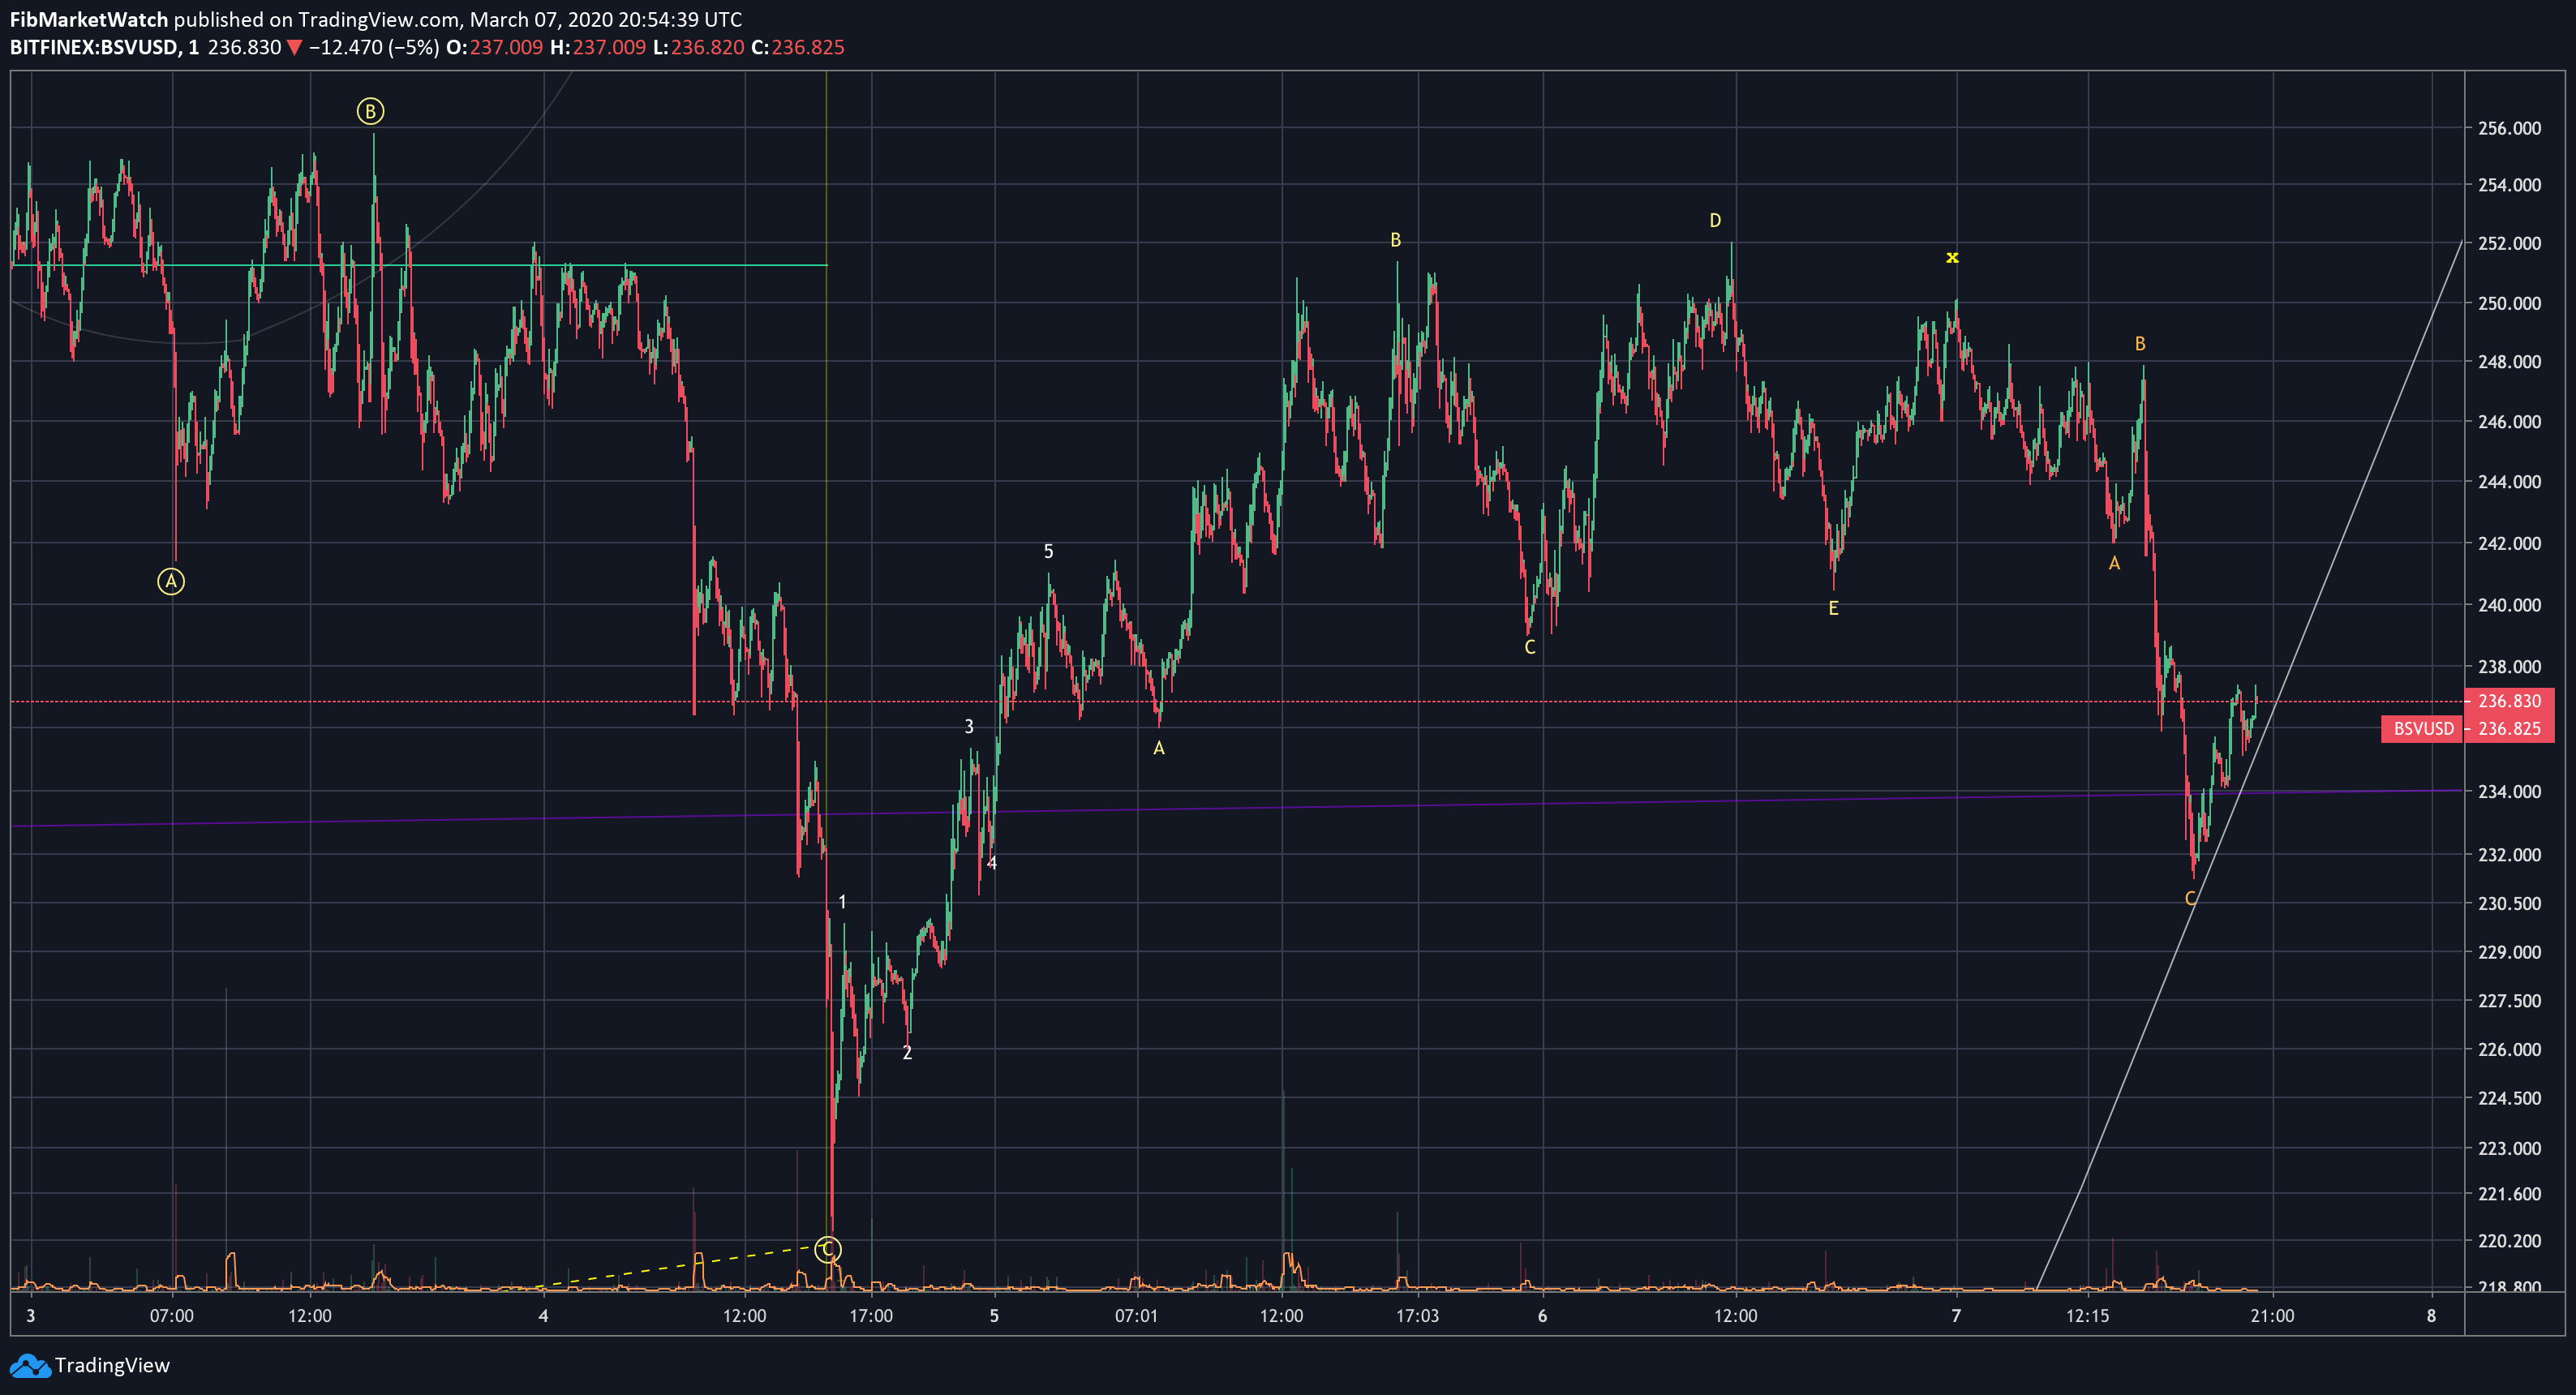Click the 226.000 price axis label
This screenshot has height=1395, width=2576.
click(x=2509, y=1050)
